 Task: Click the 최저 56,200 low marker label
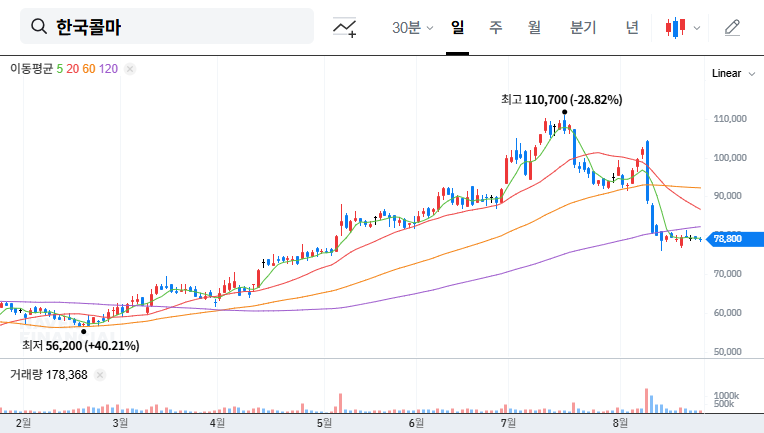coord(80,346)
